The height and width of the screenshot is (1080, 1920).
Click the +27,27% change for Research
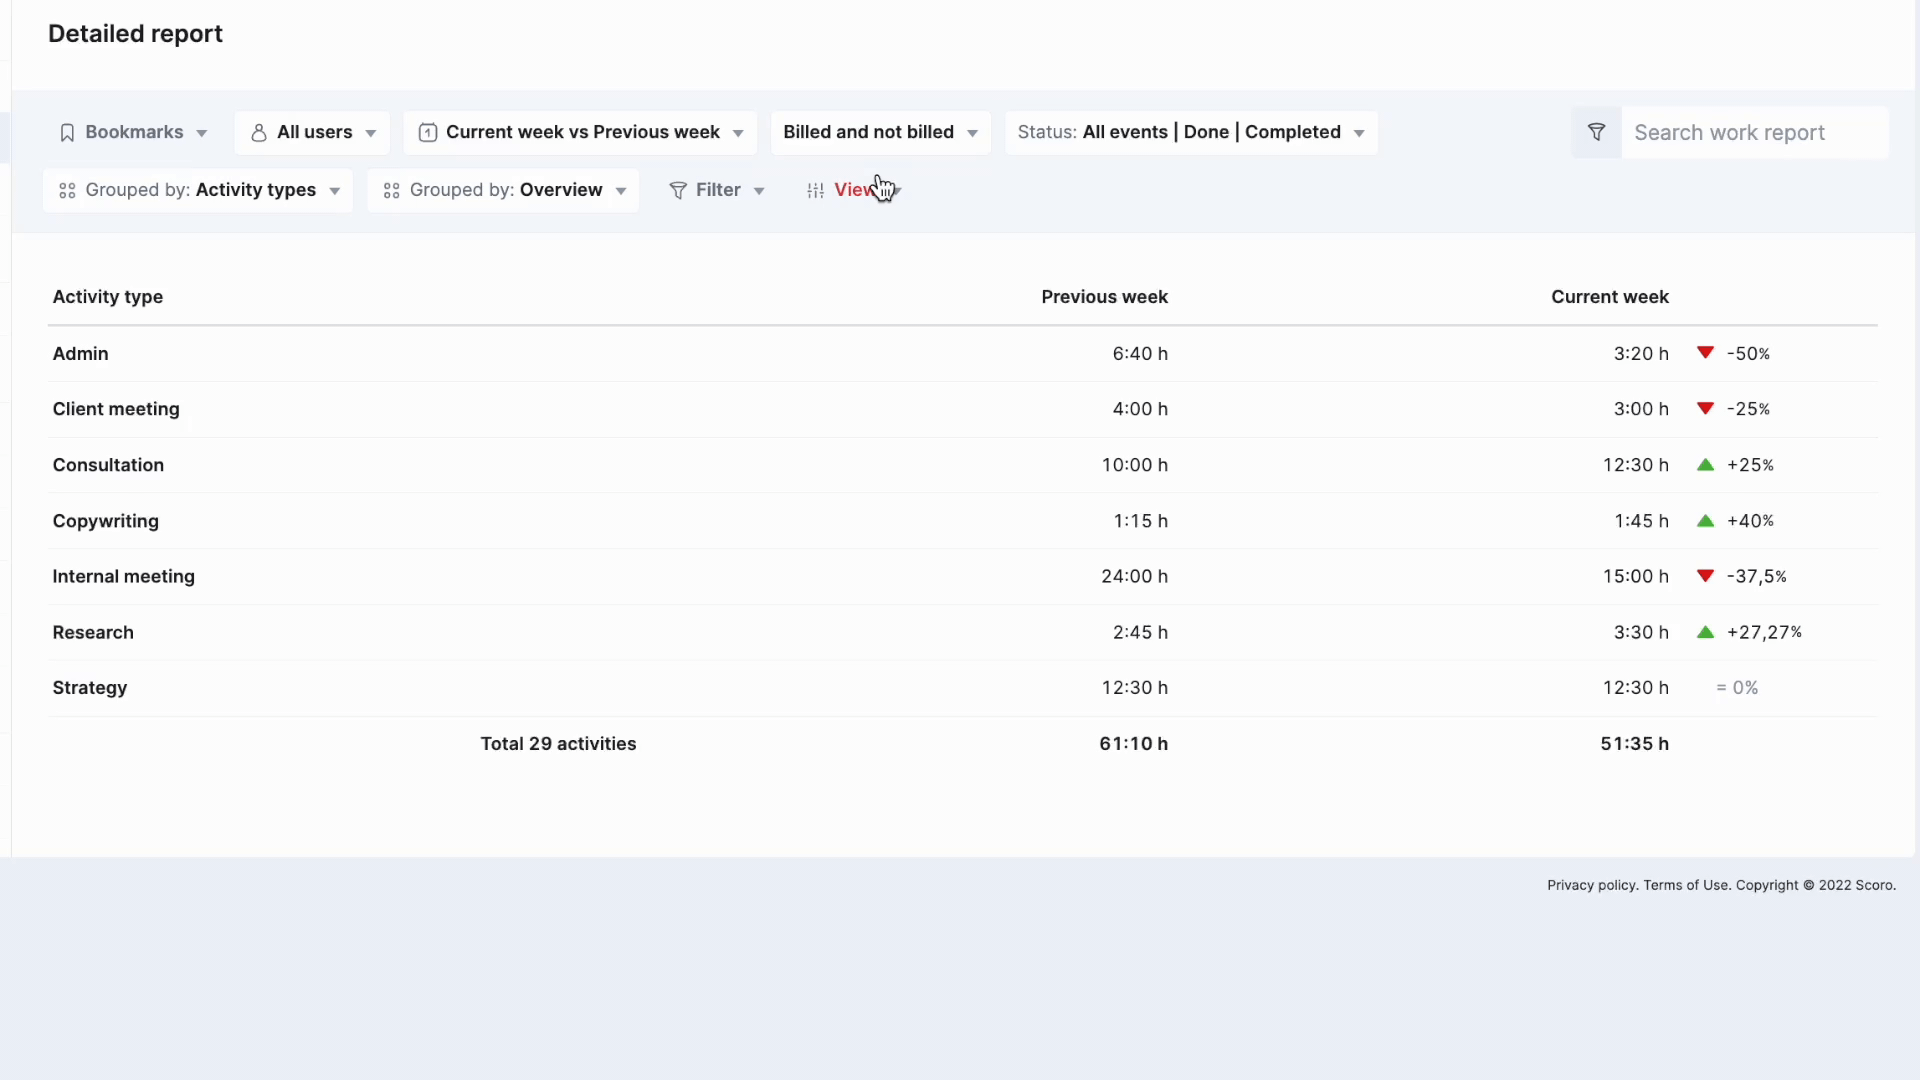[1764, 633]
